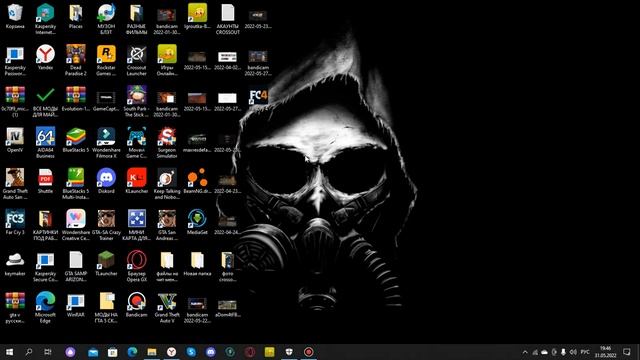Select the green checkmark ВСЕ МОДЫ icon
Image resolution: width=640 pixels, height=360 pixels.
[x=45, y=101]
